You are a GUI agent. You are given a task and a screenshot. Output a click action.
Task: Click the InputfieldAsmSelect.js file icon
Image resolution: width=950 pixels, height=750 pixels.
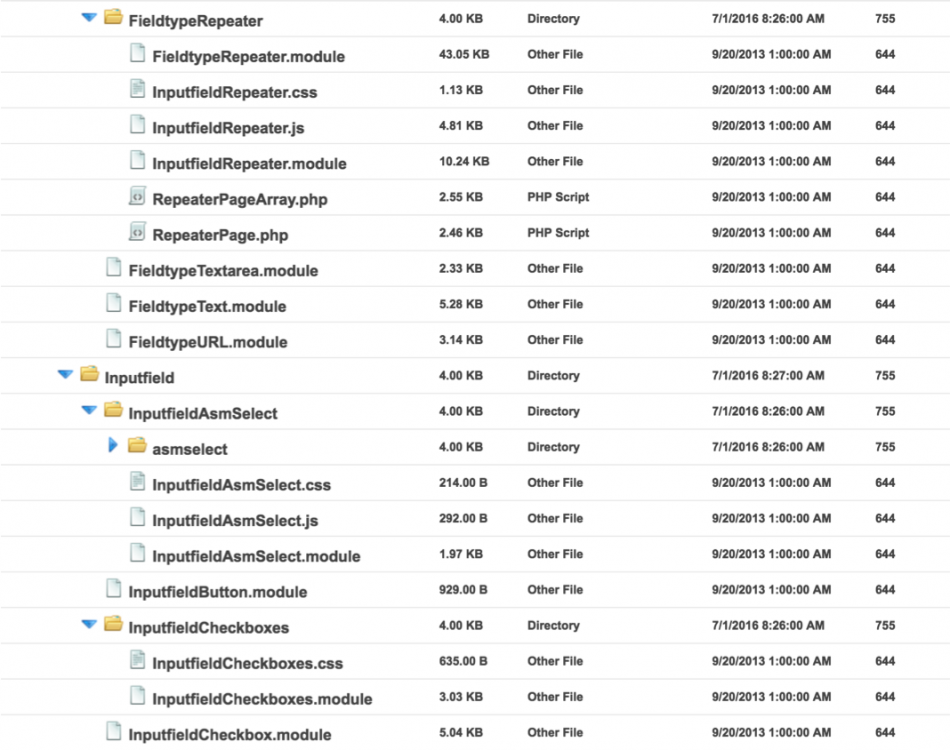click(137, 518)
